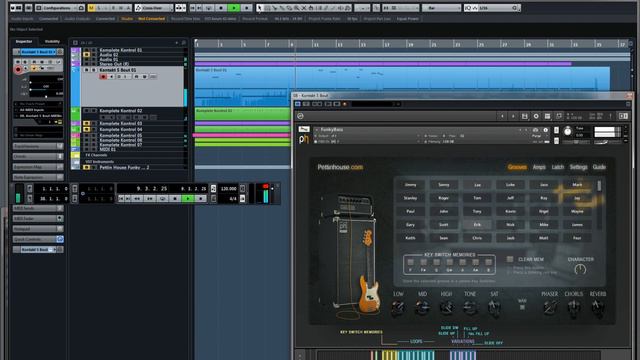Viewport: 640px width, 360px height.
Task: Click the FunkyBass info icon
Action: tap(546, 130)
